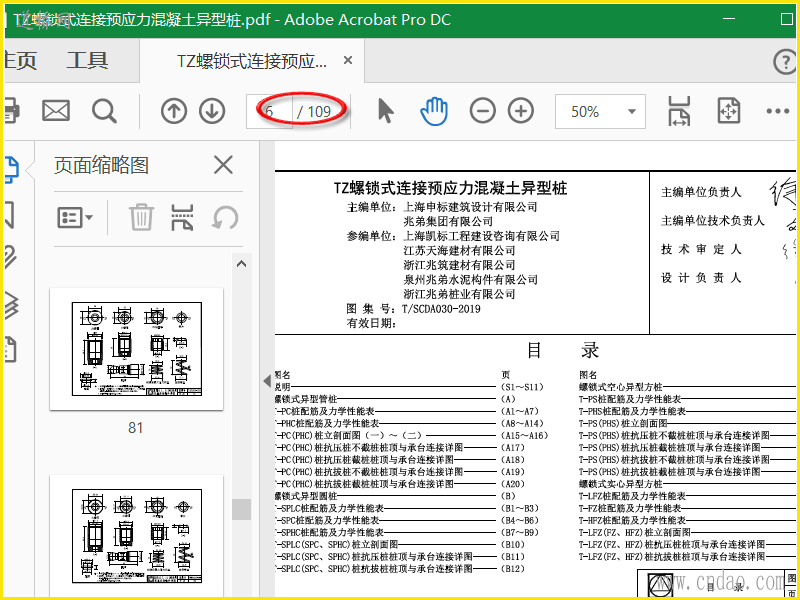
Task: Click the document title TZ螺锁式连接预应力混凝土异型桩
Action: [450, 188]
